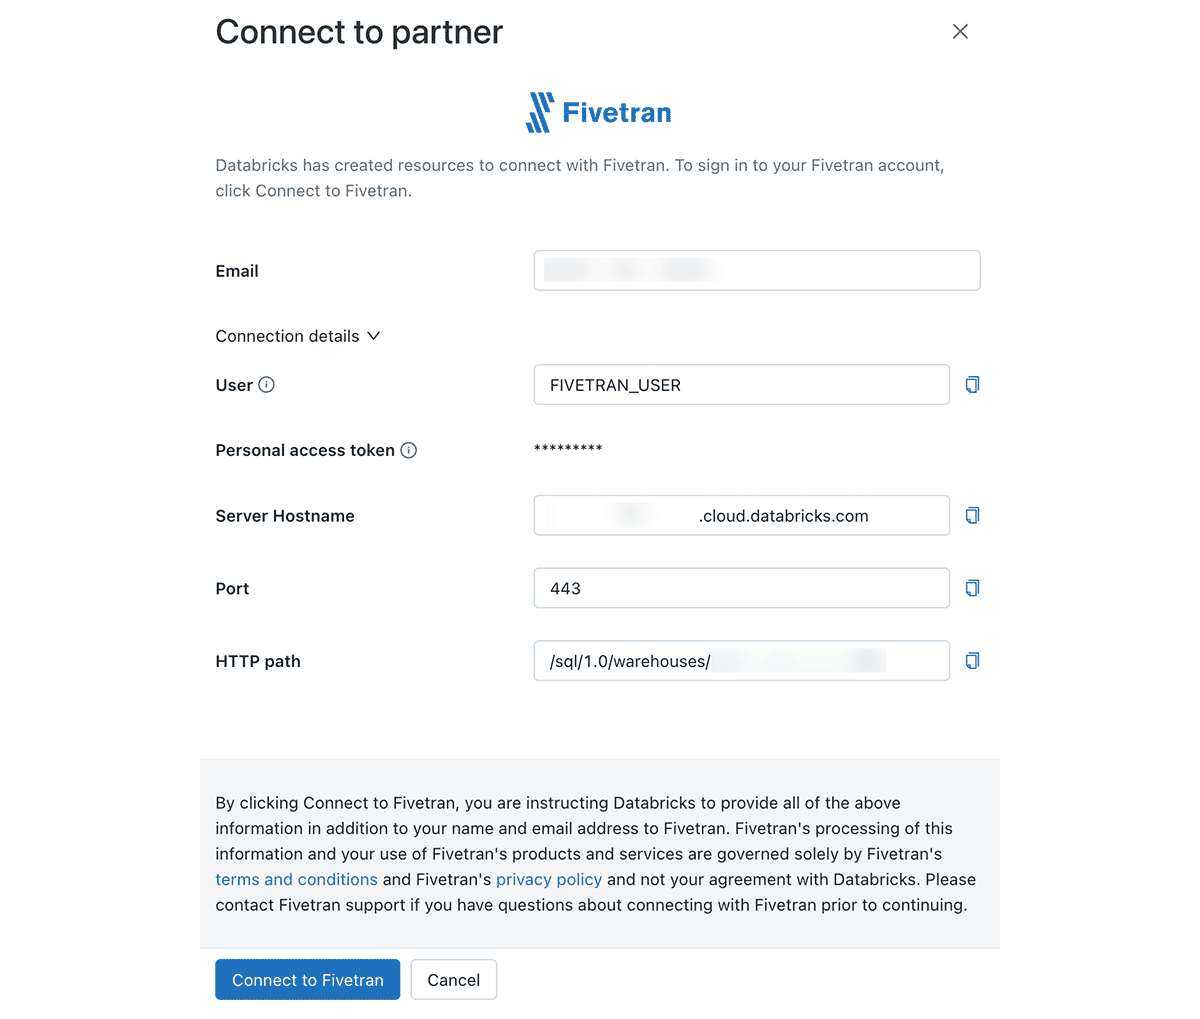
Task: Cancel the partner connection
Action: [453, 980]
